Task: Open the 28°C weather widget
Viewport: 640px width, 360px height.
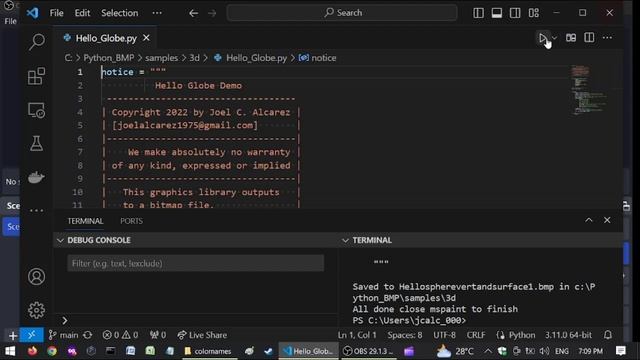Action: (x=455, y=351)
